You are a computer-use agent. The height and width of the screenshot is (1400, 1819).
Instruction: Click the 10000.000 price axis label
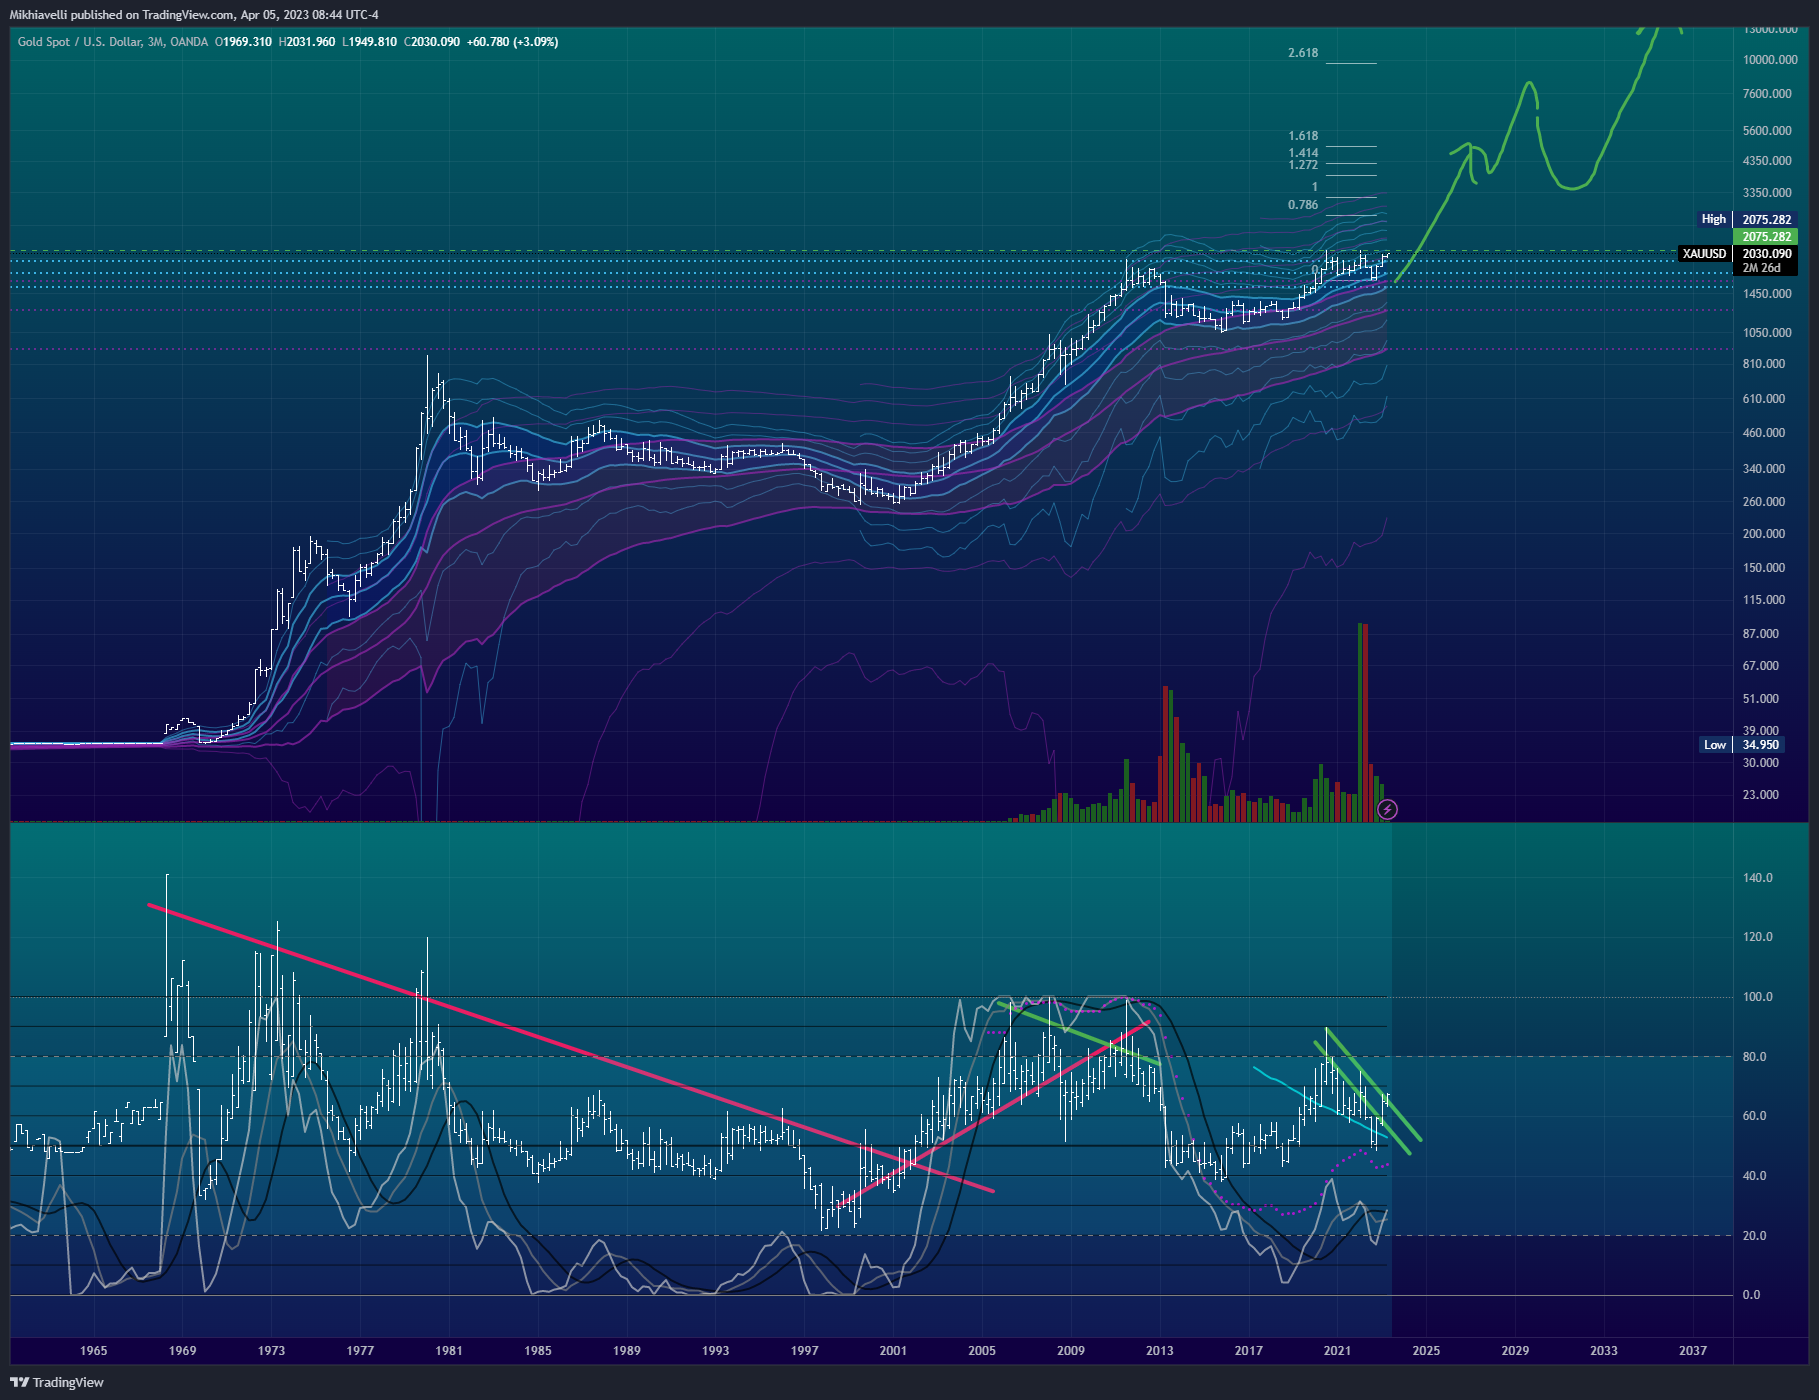(x=1770, y=60)
